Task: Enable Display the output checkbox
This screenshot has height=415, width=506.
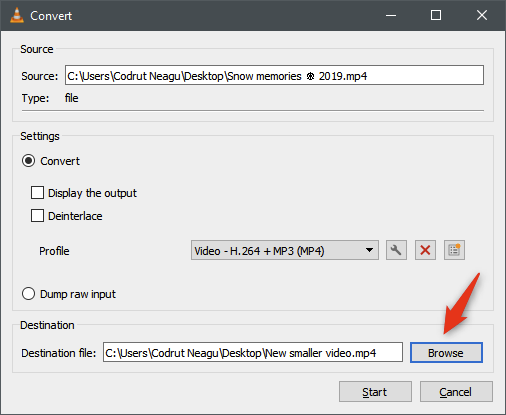Action: [x=37, y=193]
